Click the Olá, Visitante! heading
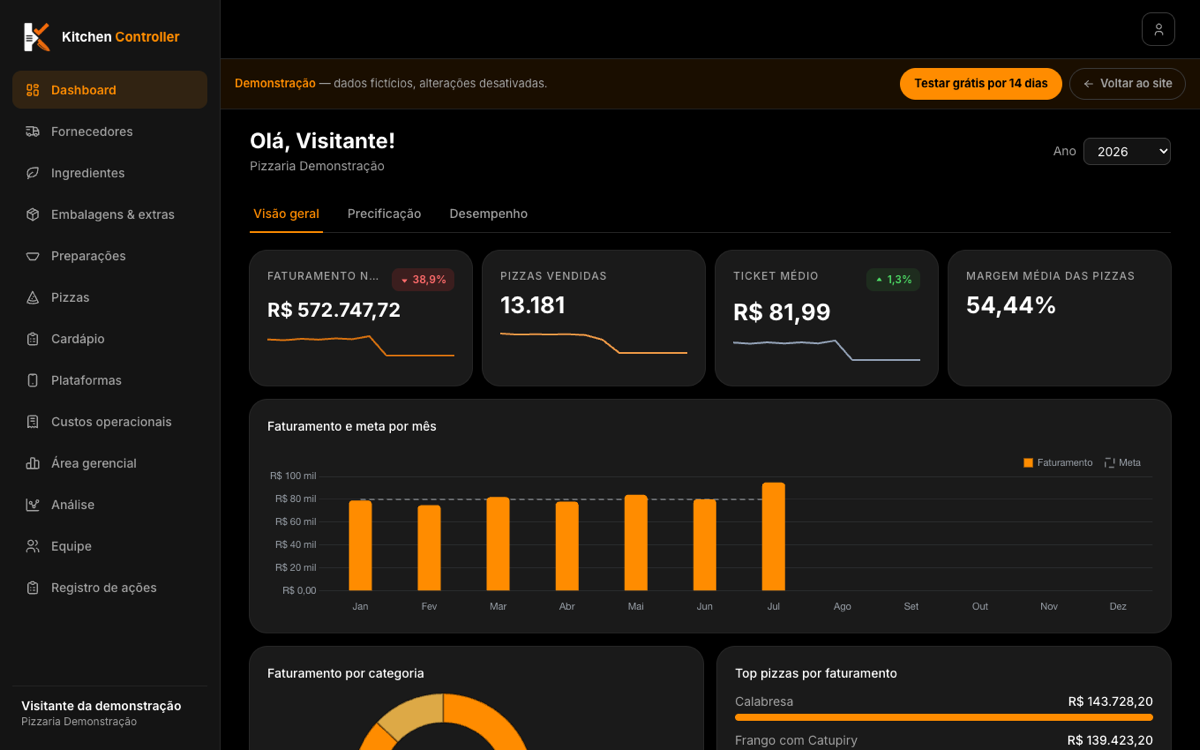Image resolution: width=1200 pixels, height=750 pixels. (322, 141)
